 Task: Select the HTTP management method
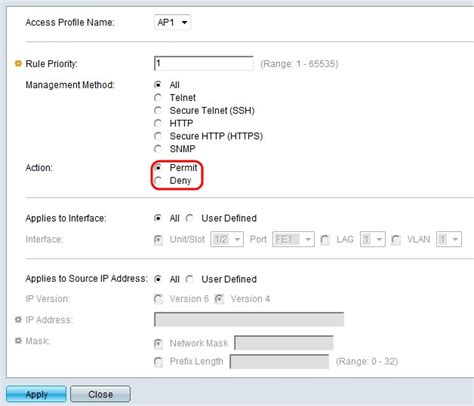(158, 123)
